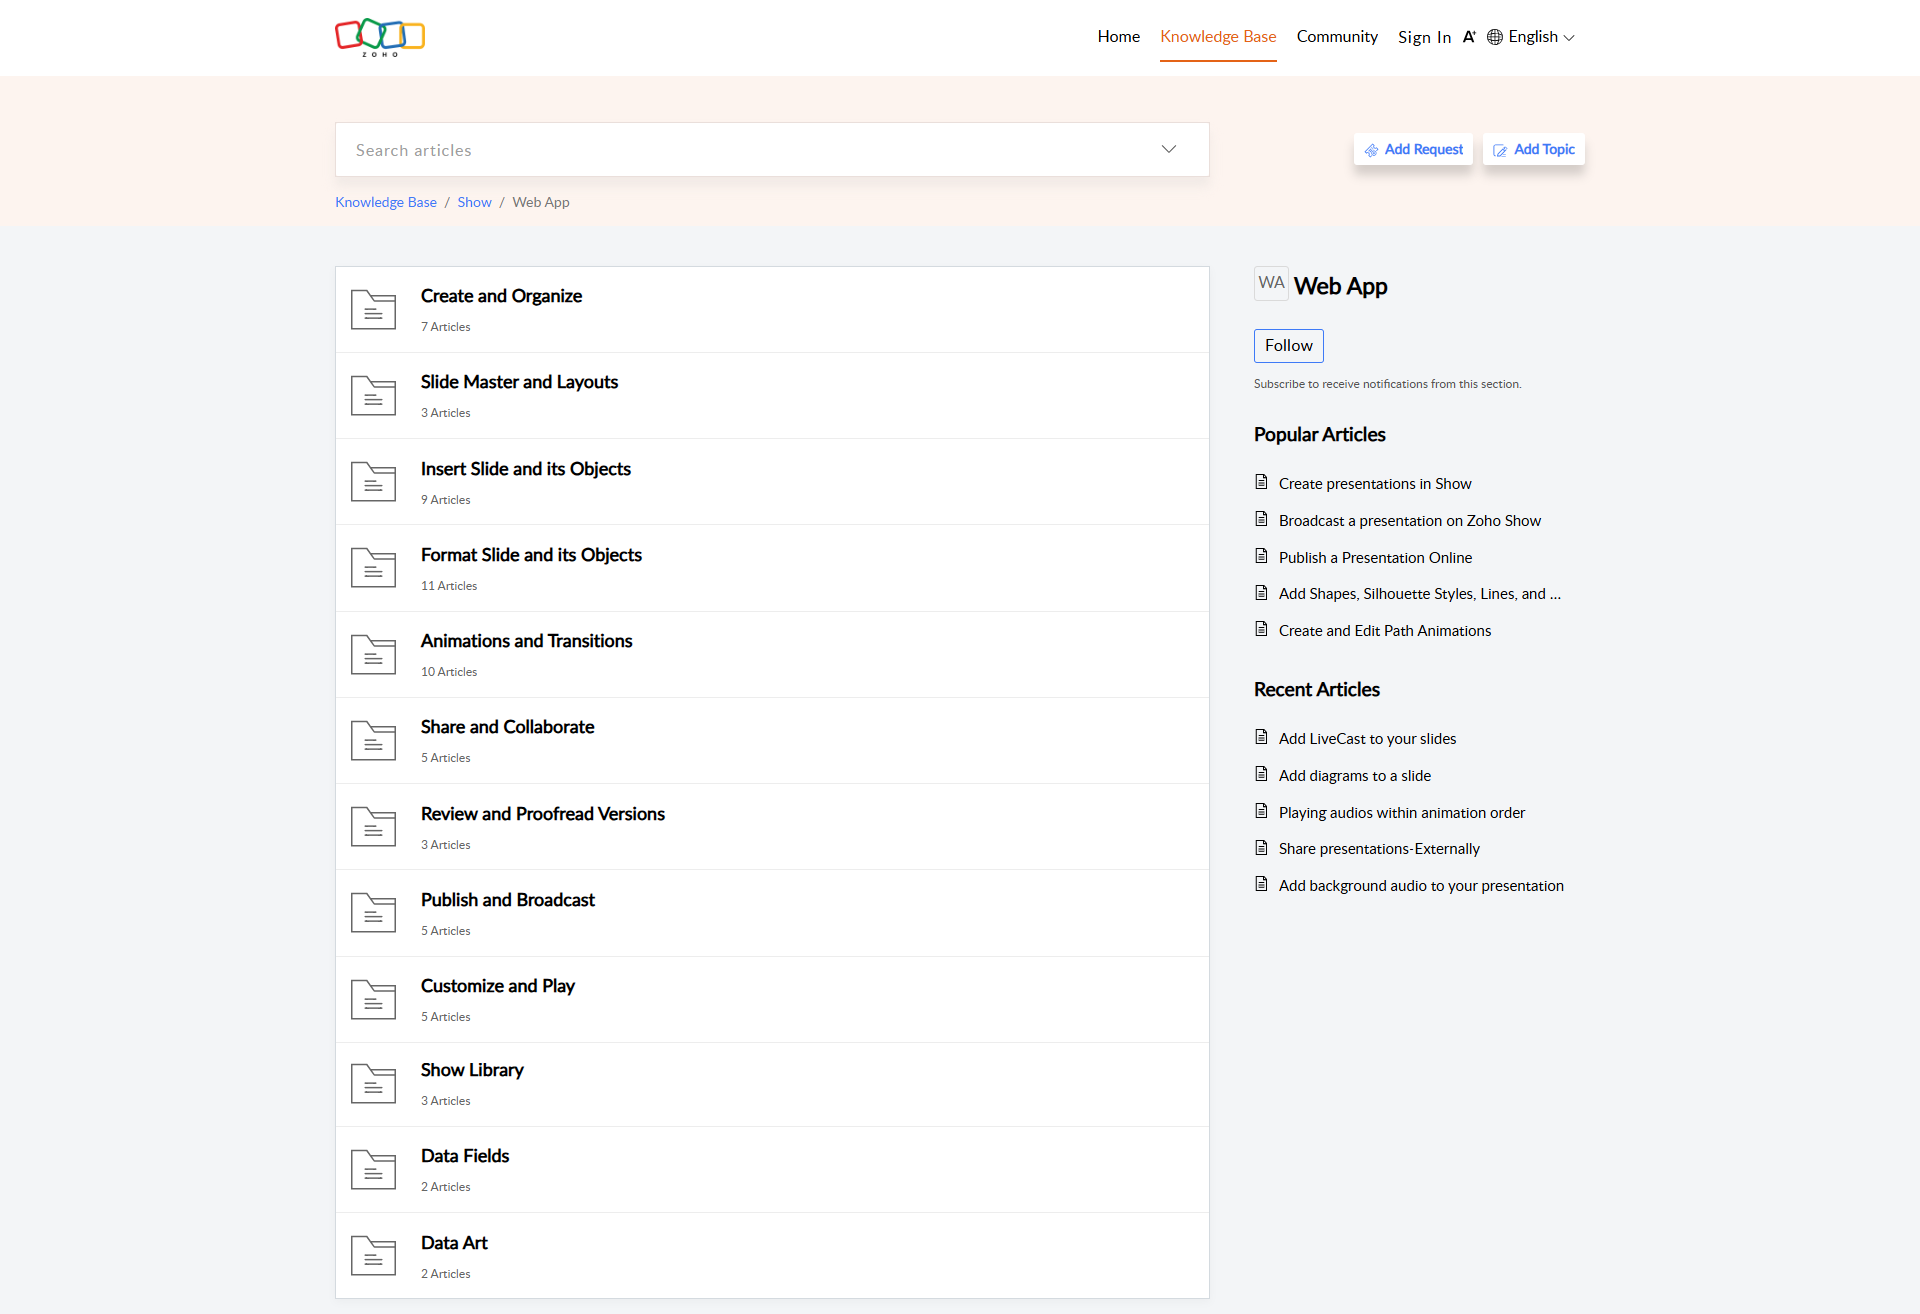Click the globe language icon
The image size is (1920, 1314).
pyautogui.click(x=1495, y=37)
